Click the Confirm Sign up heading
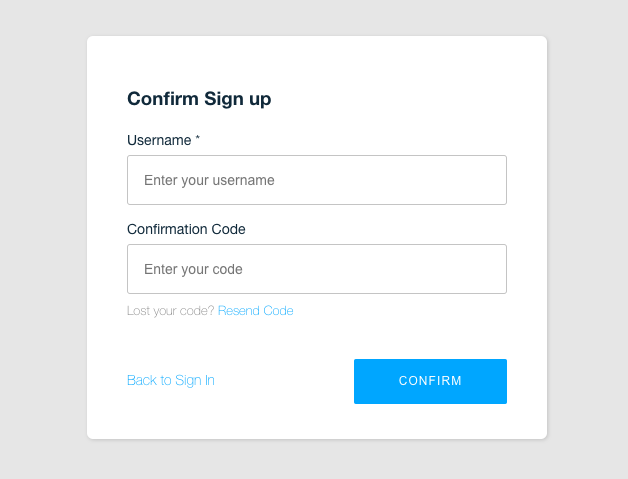This screenshot has width=628, height=479. tap(199, 99)
